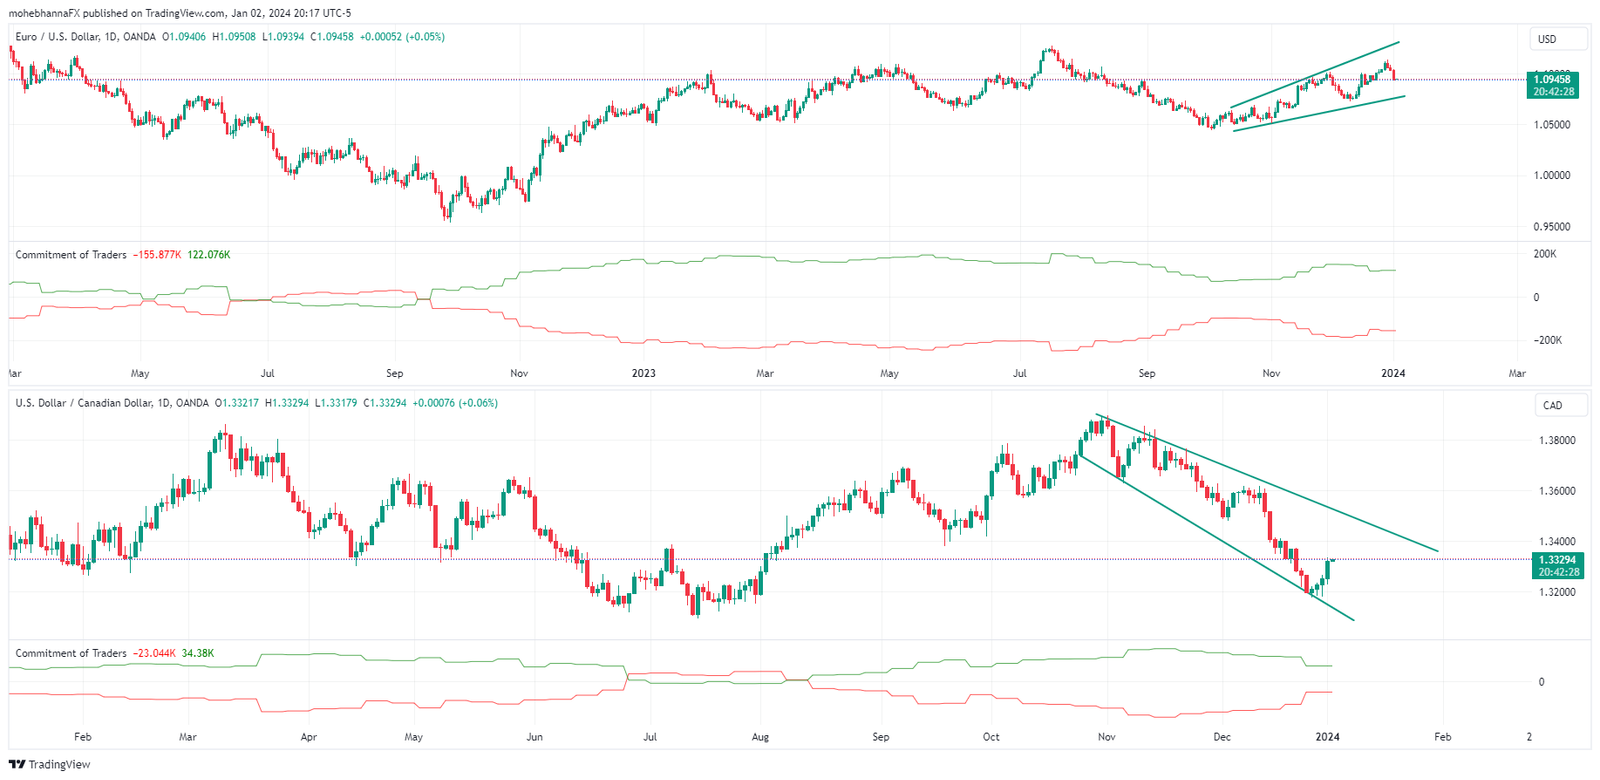Click the TradingView logo icon
Image resolution: width=1600 pixels, height=780 pixels.
(x=17, y=764)
